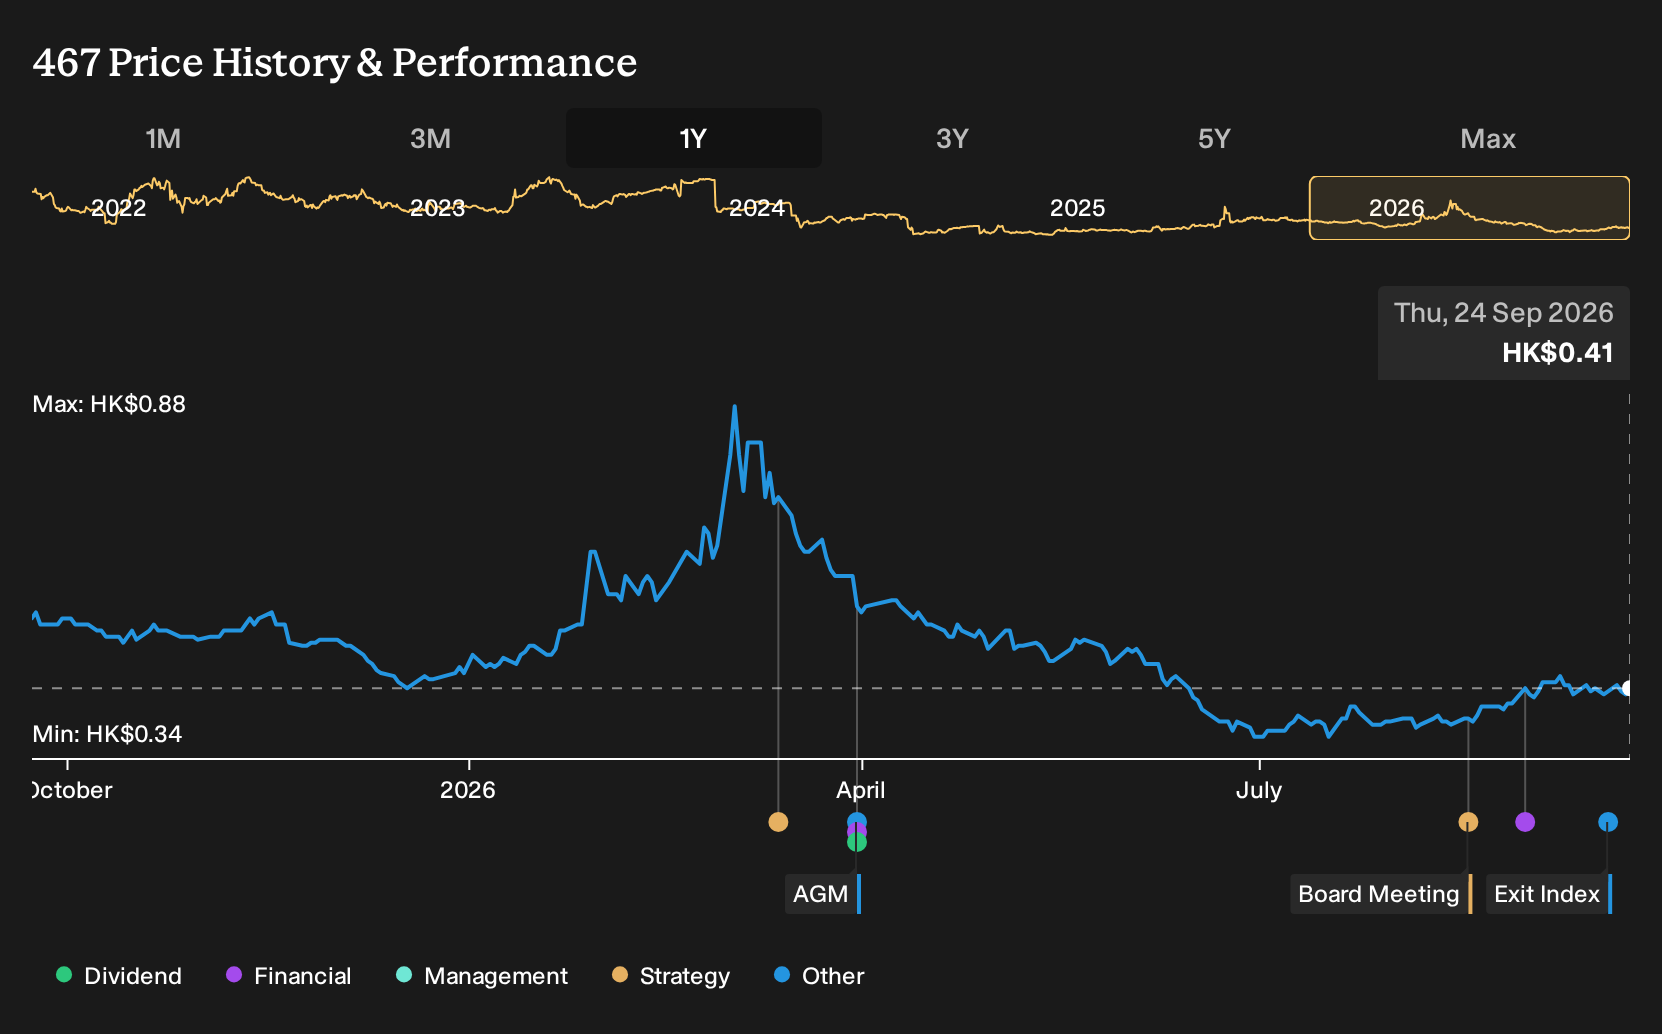The width and height of the screenshot is (1662, 1034).
Task: Click the white current price point on chart
Action: pos(1628,688)
